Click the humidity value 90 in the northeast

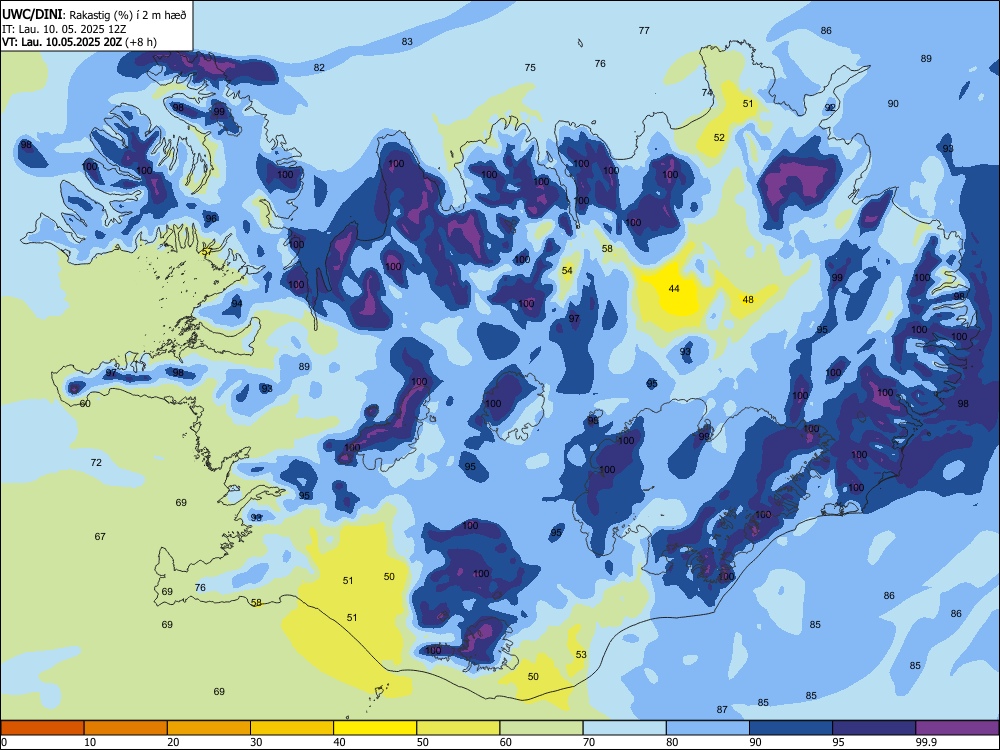tap(893, 103)
